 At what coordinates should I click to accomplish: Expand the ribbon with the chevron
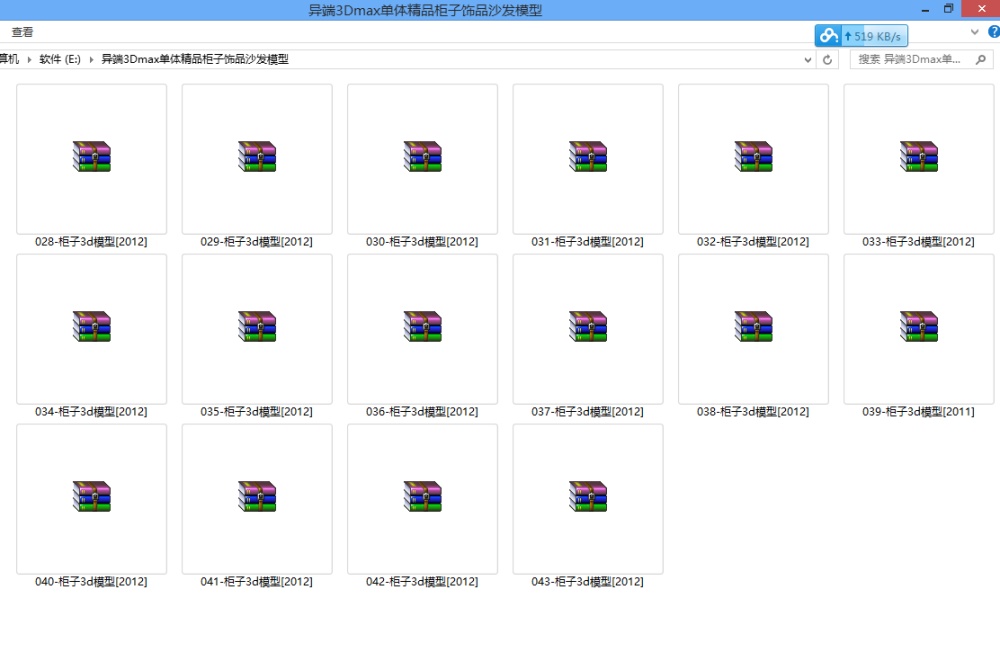(x=975, y=32)
